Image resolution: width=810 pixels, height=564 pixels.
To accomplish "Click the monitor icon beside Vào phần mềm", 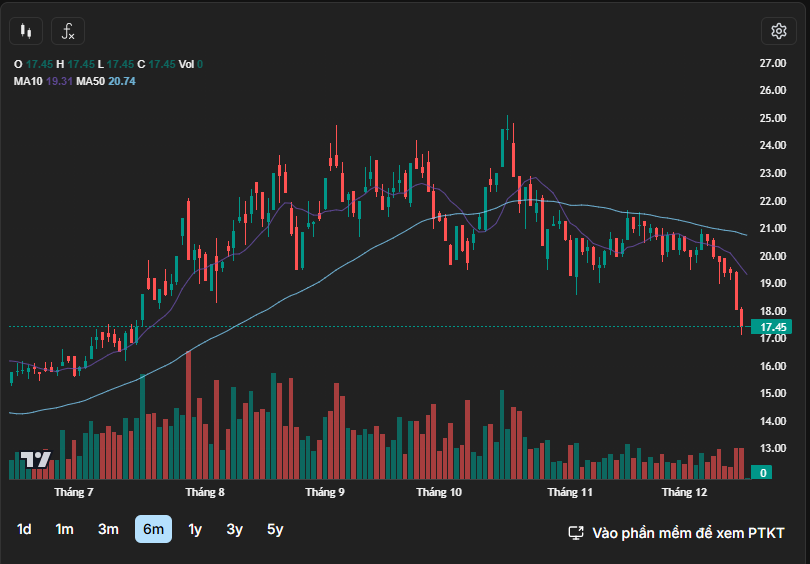I will coord(576,533).
